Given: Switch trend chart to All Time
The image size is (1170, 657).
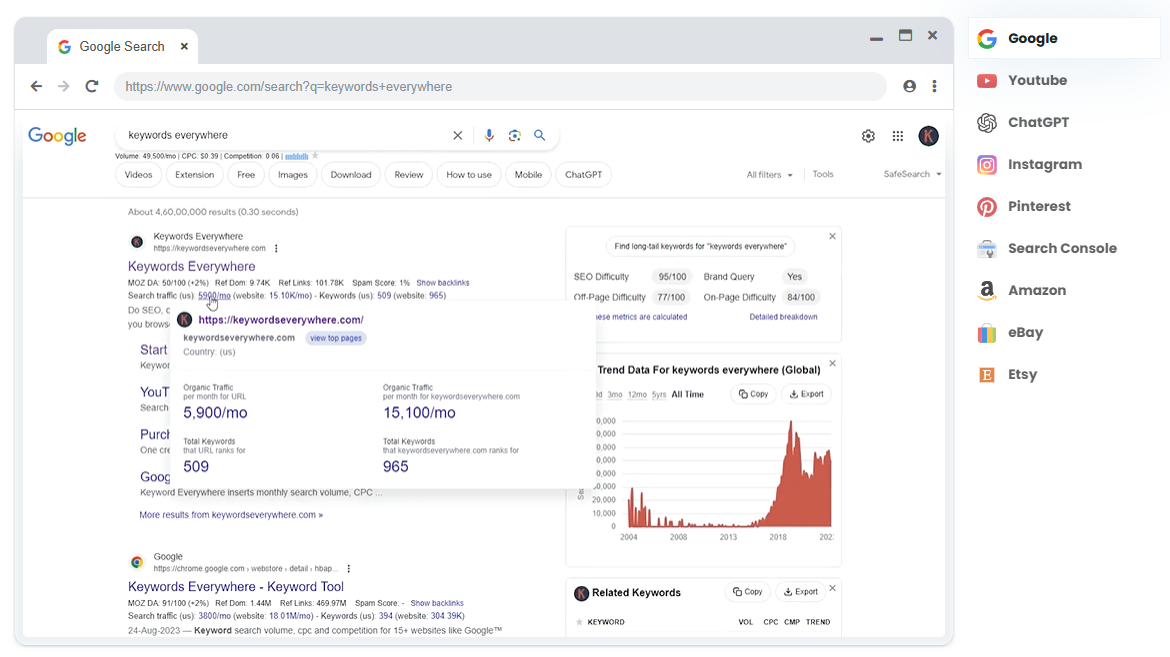Looking at the screenshot, I should click(687, 394).
